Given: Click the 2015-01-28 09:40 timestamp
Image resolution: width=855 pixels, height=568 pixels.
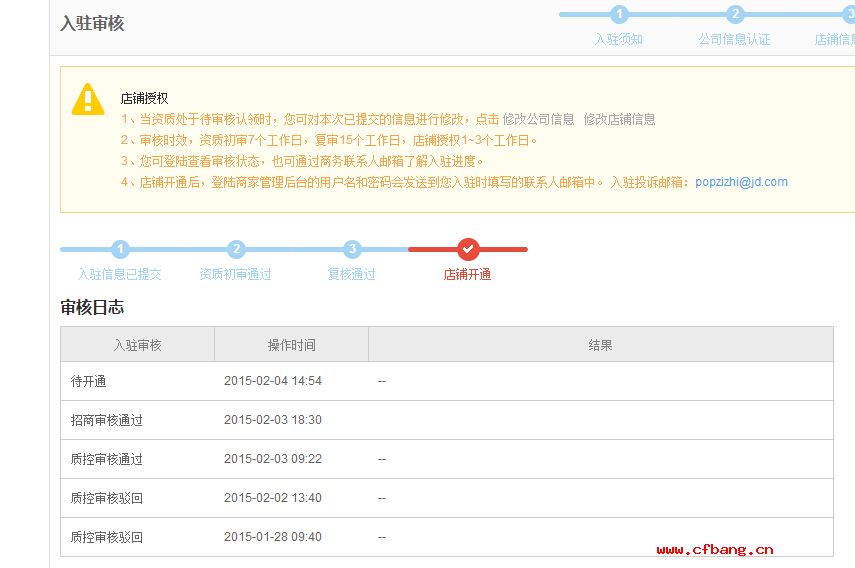Looking at the screenshot, I should [272, 537].
